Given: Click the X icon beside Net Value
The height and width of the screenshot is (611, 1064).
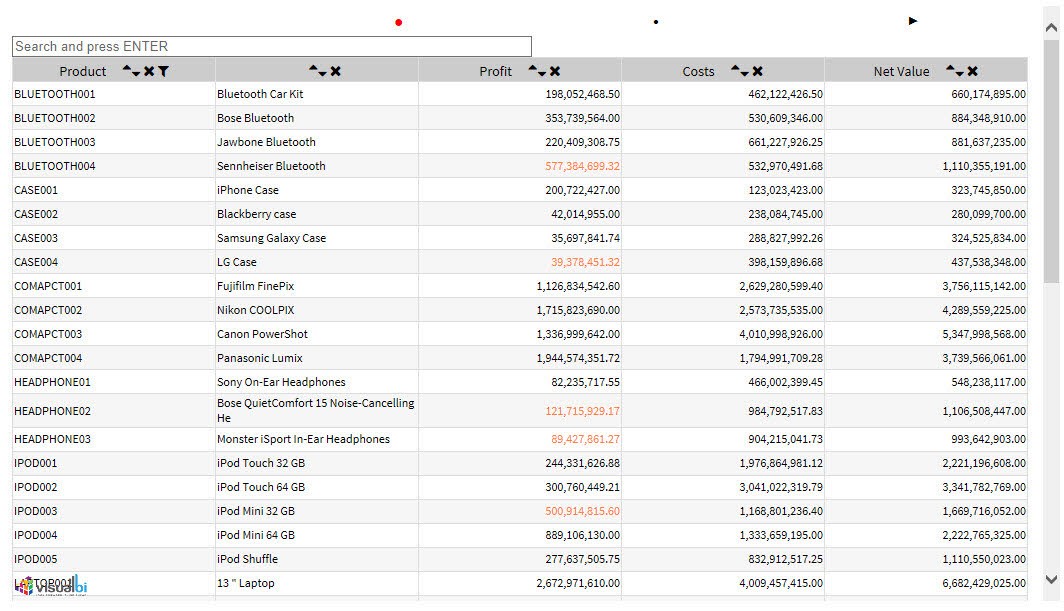Looking at the screenshot, I should pyautogui.click(x=972, y=71).
